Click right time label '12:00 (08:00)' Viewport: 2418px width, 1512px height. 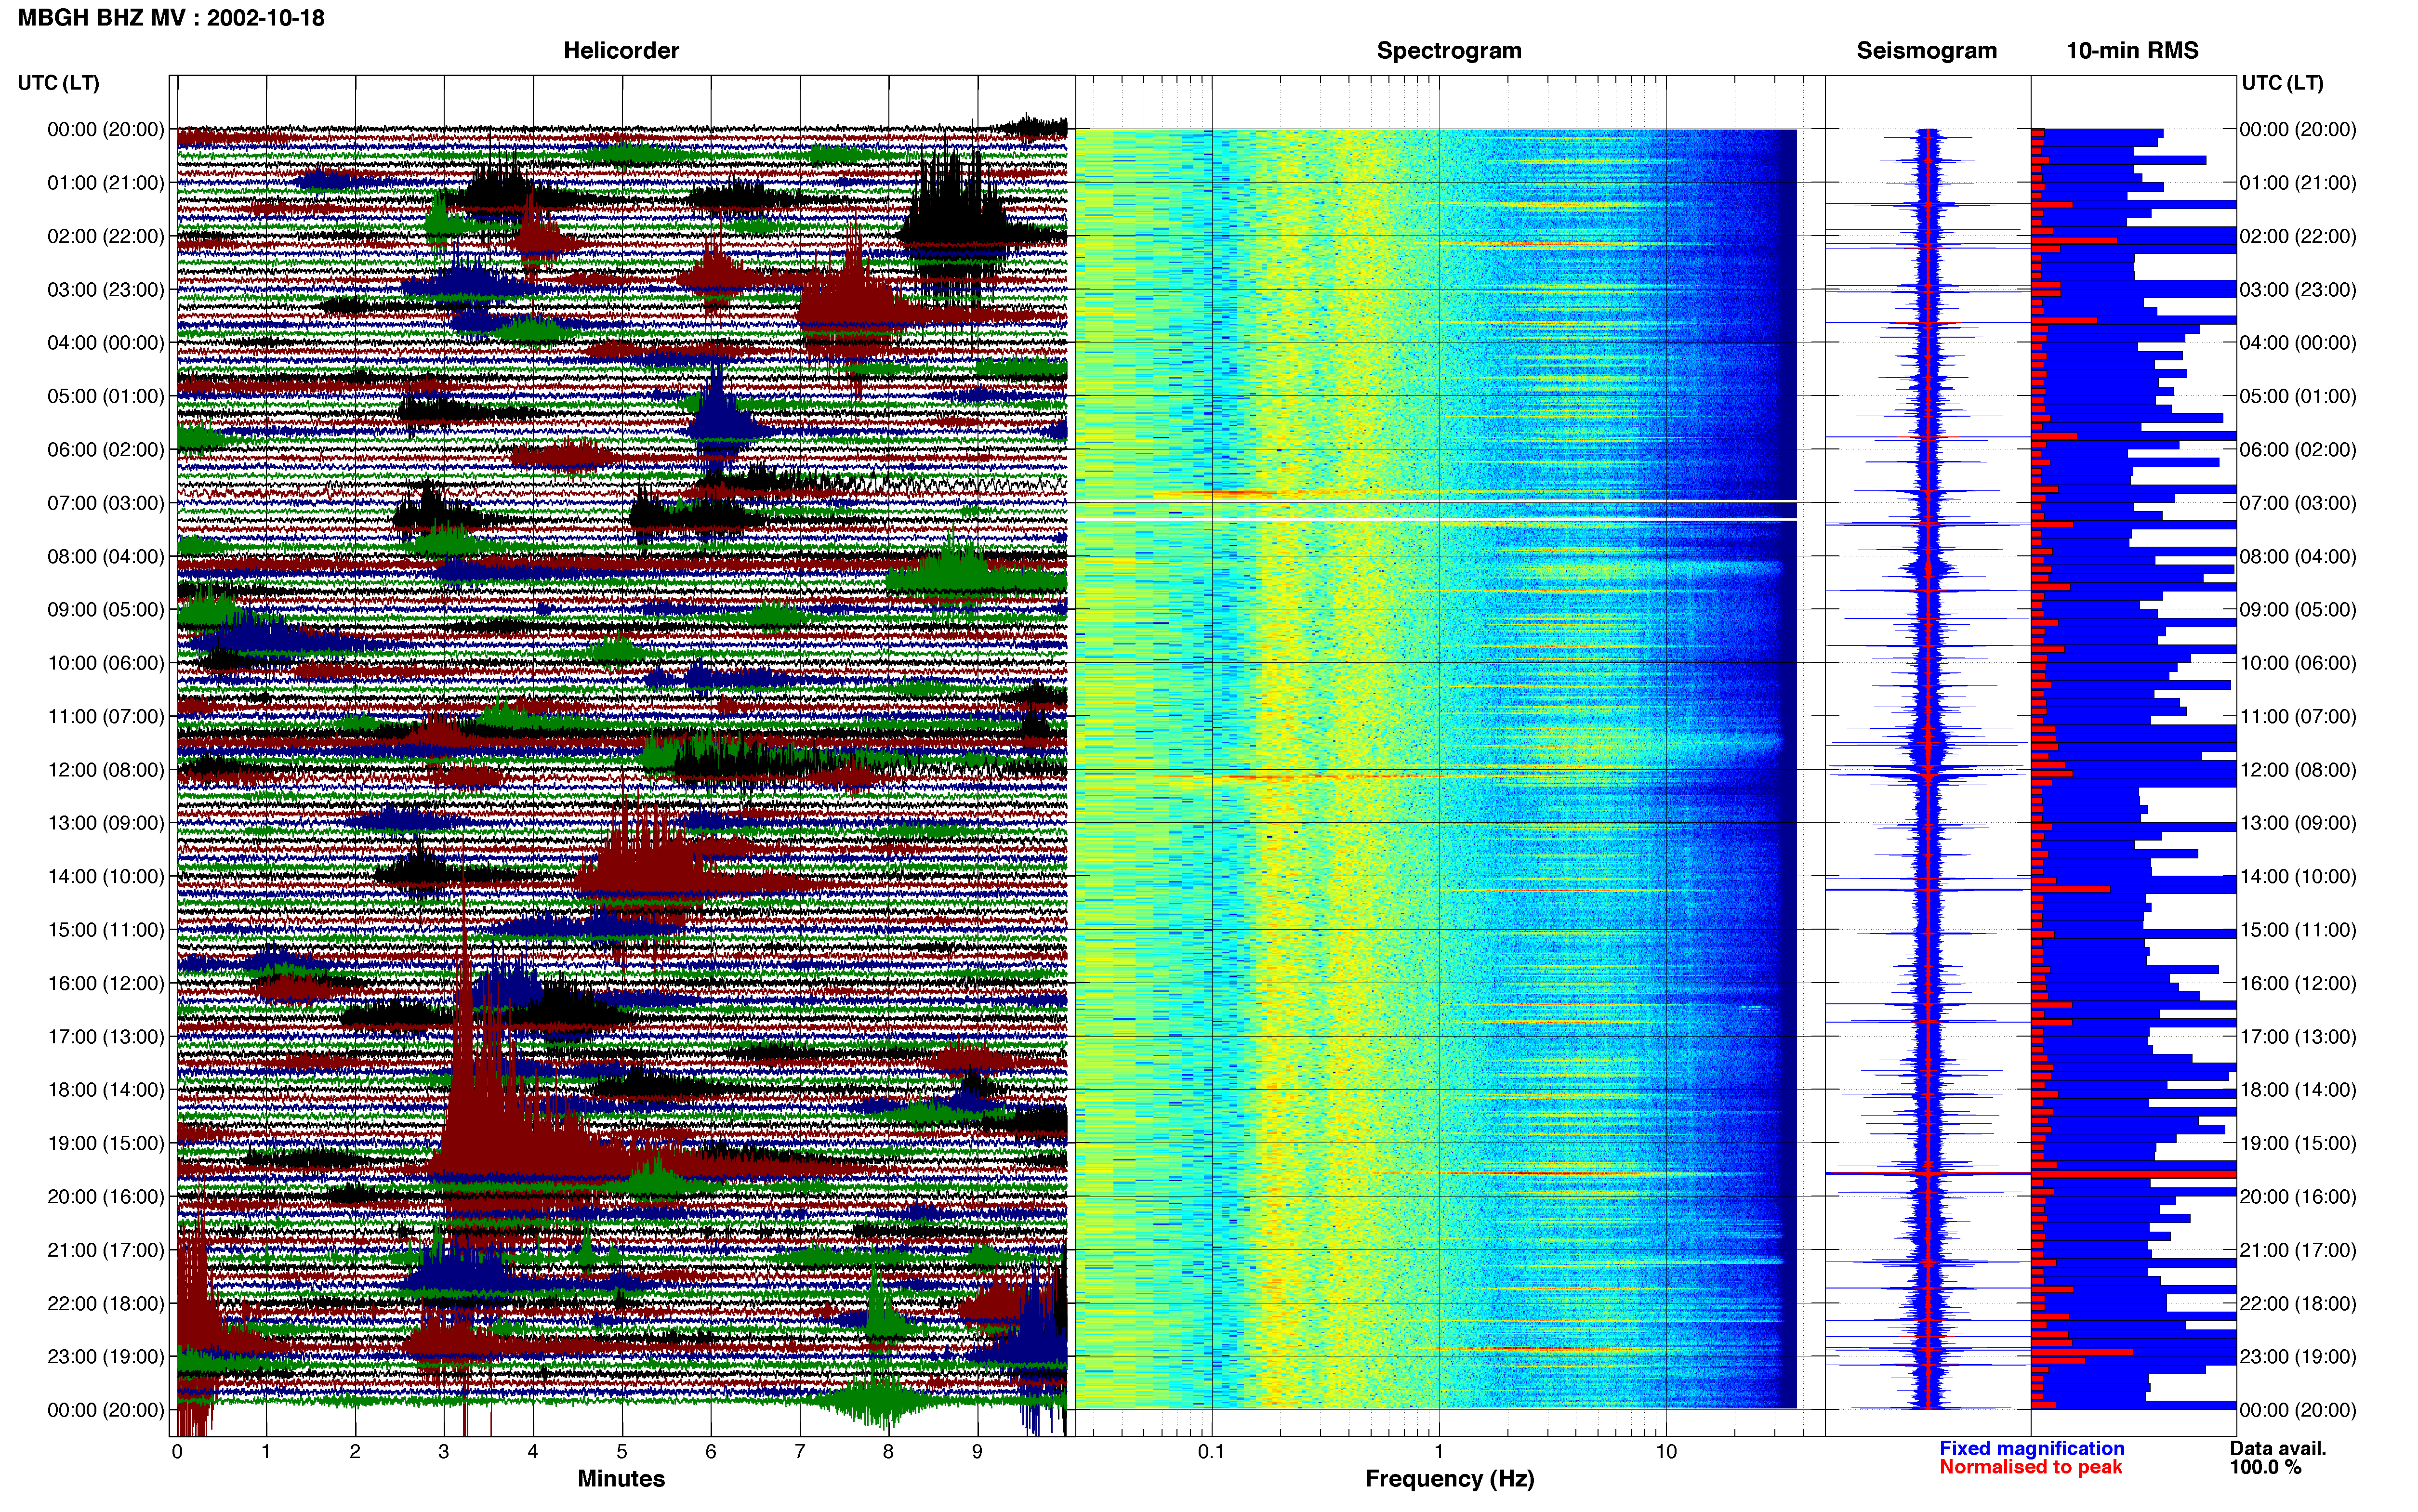point(2298,770)
